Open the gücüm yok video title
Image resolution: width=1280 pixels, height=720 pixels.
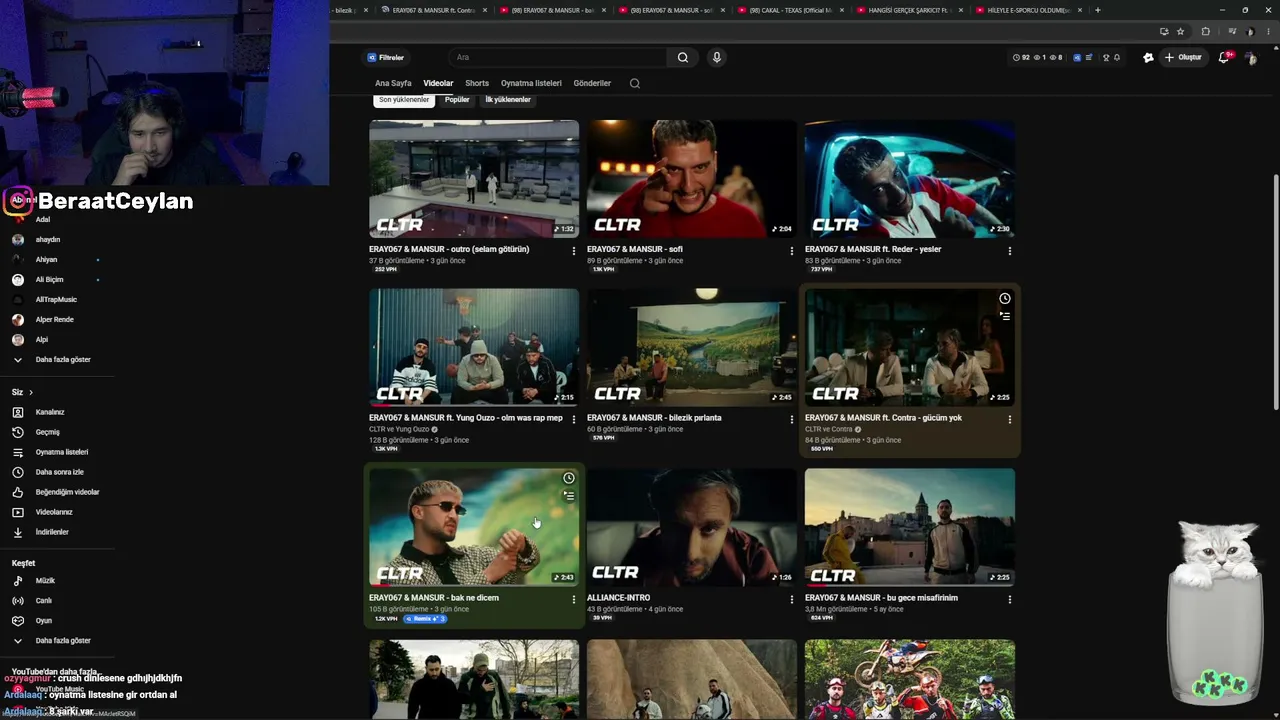click(x=883, y=418)
